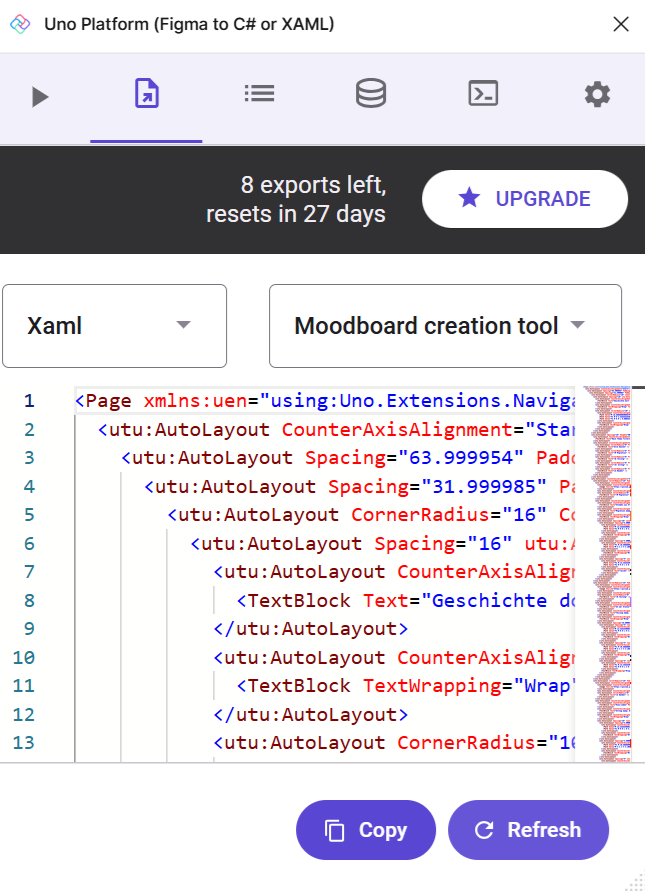This screenshot has width=645, height=891.
Task: Open the Xaml language dropdown
Action: coord(114,326)
